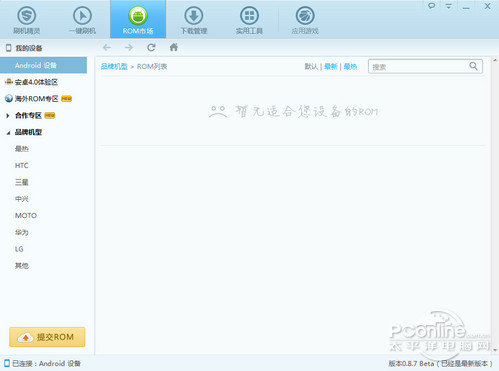Open the 应用游戏 apps and games icon
This screenshot has width=499, height=371.
click(305, 16)
